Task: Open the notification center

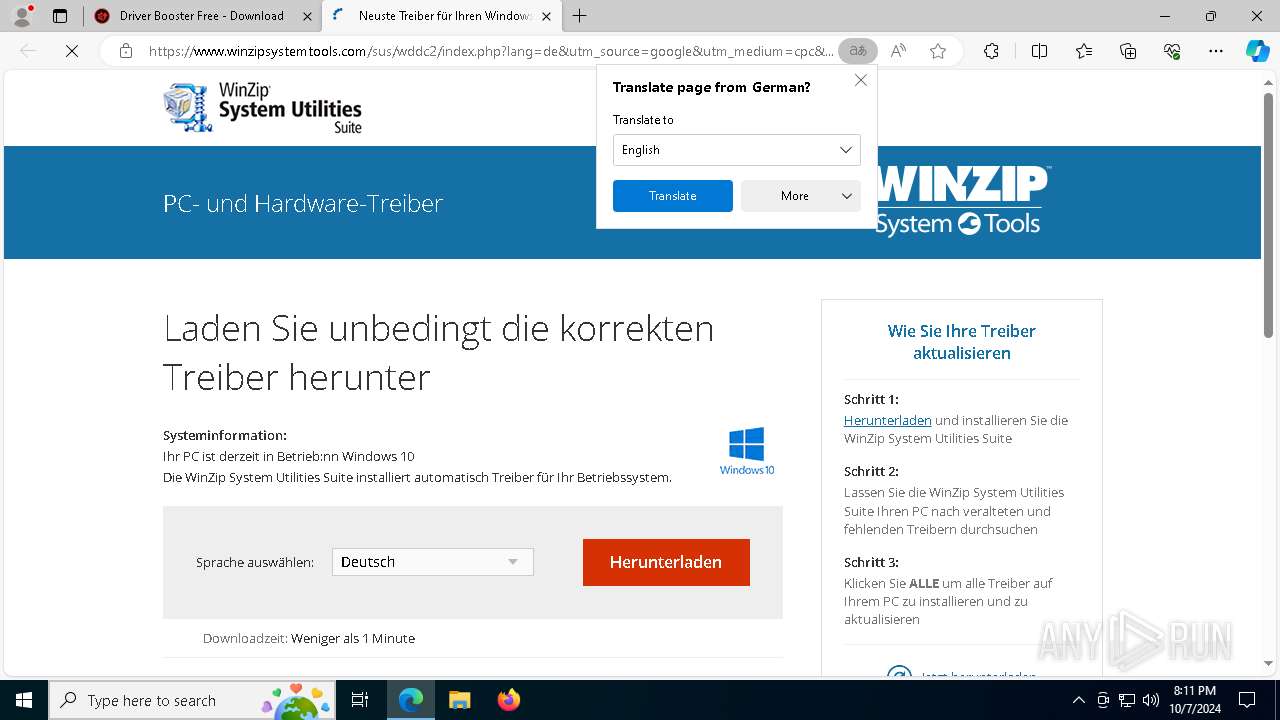Action: pyautogui.click(x=1247, y=700)
